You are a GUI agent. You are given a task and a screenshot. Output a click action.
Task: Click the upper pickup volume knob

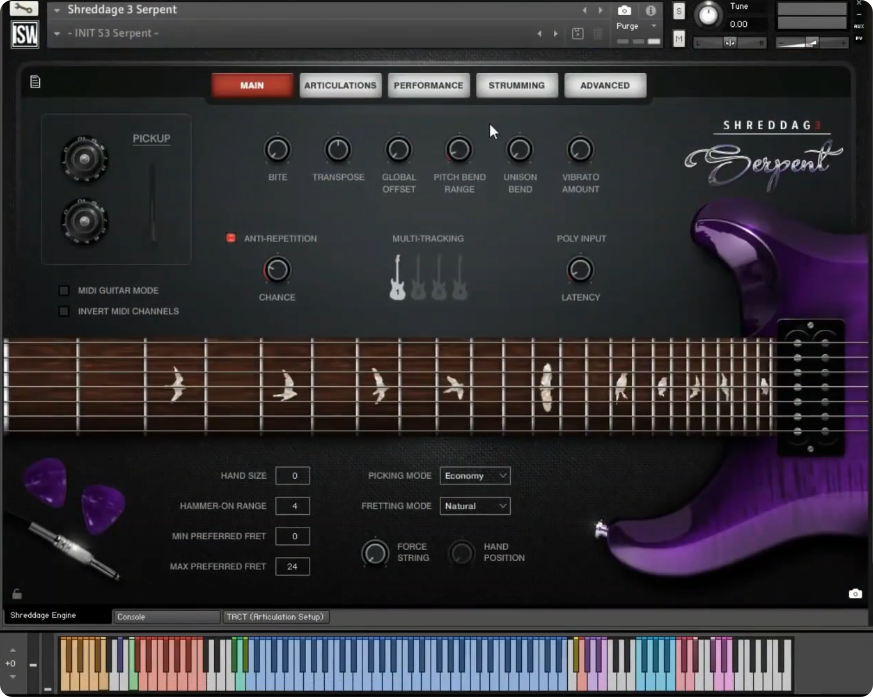point(84,159)
